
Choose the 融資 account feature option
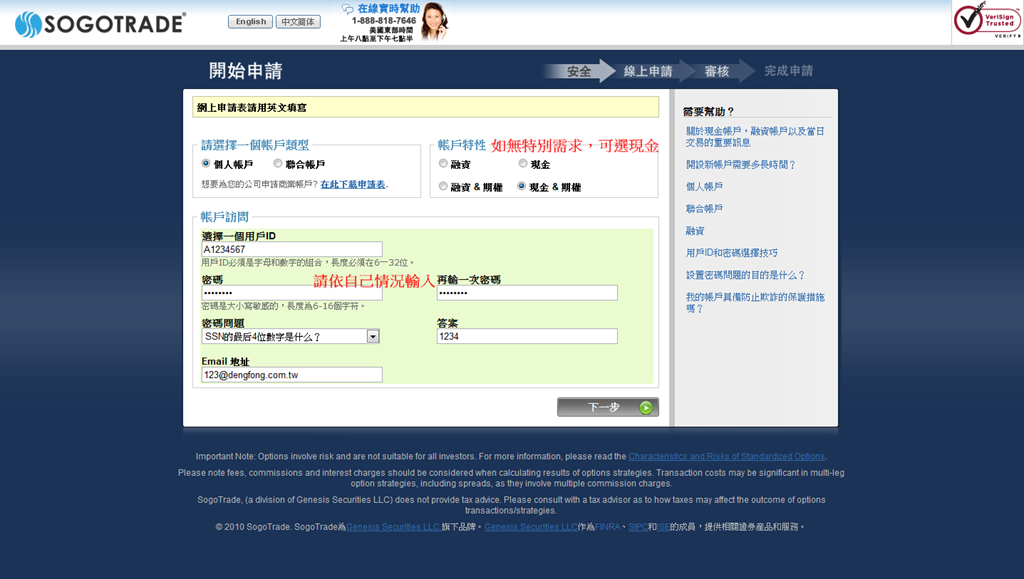tap(443, 163)
